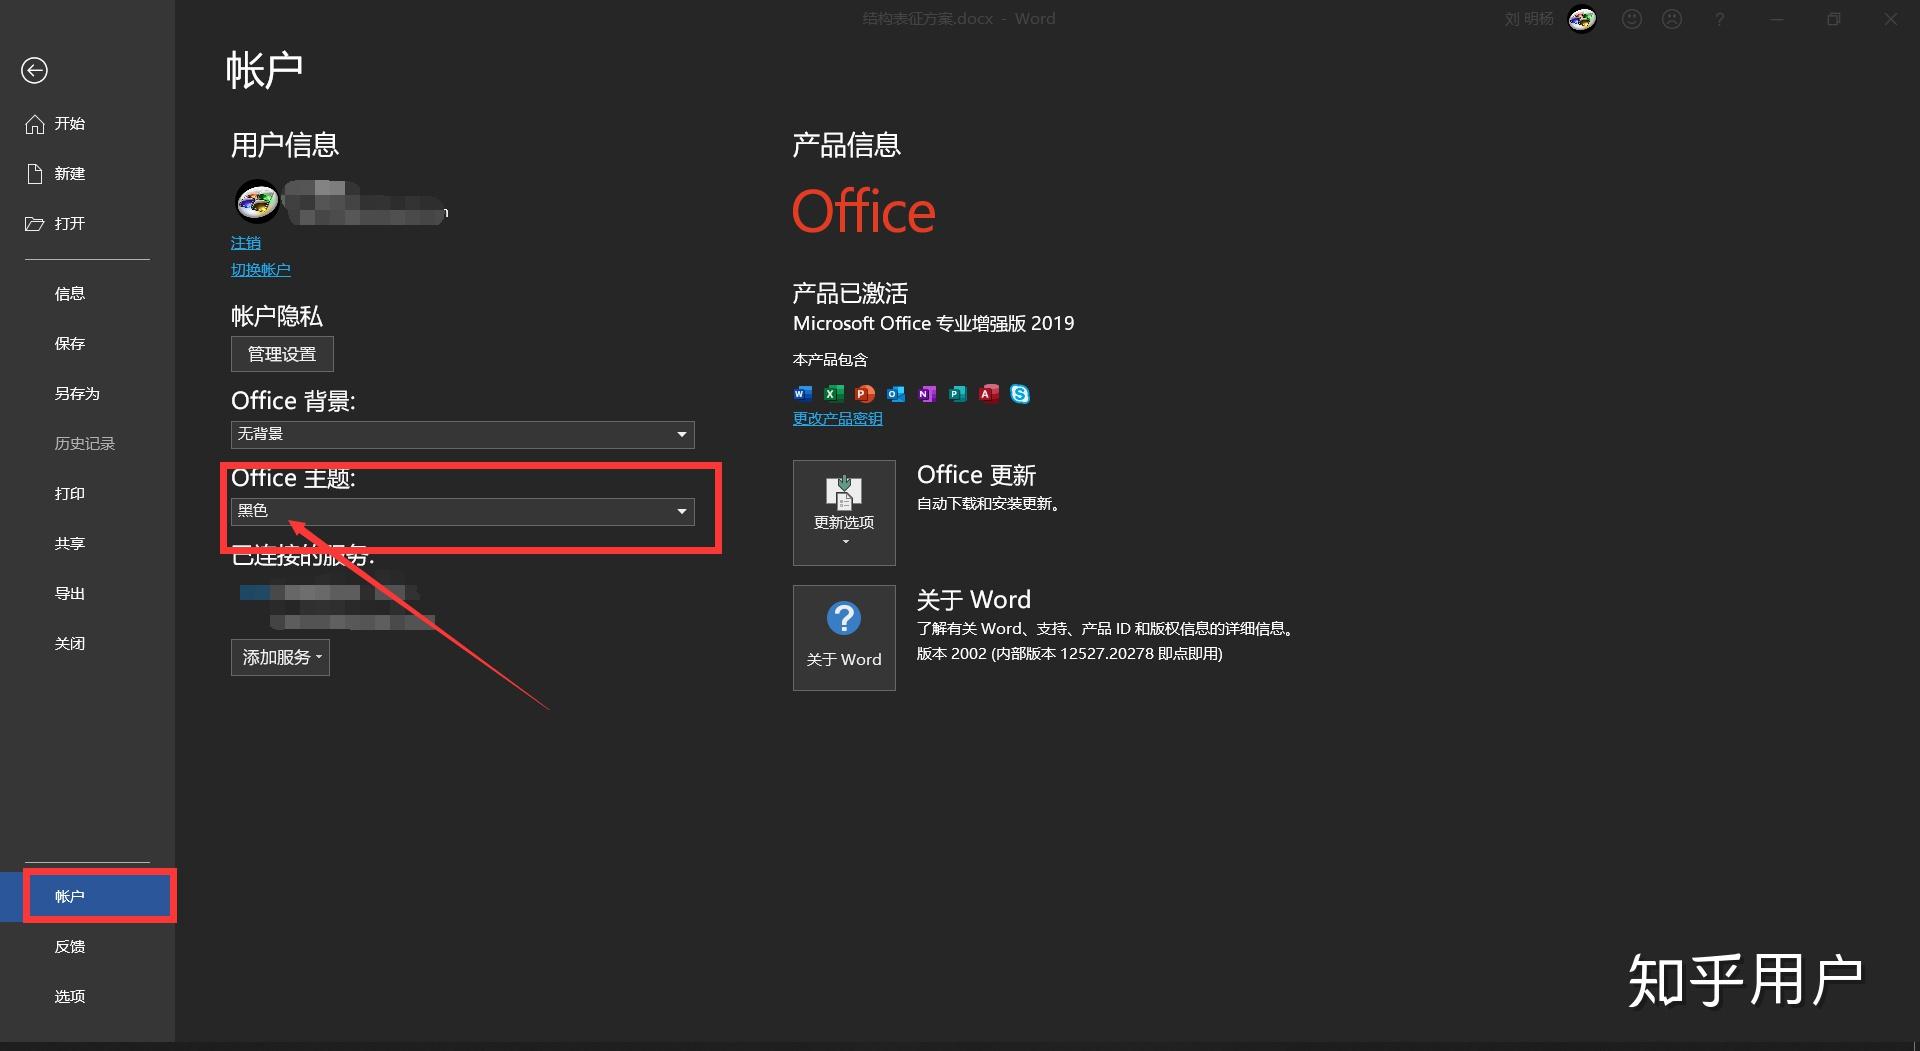Screen dimensions: 1920x1051
Task: Click the Office 更新 heading
Action: click(976, 475)
